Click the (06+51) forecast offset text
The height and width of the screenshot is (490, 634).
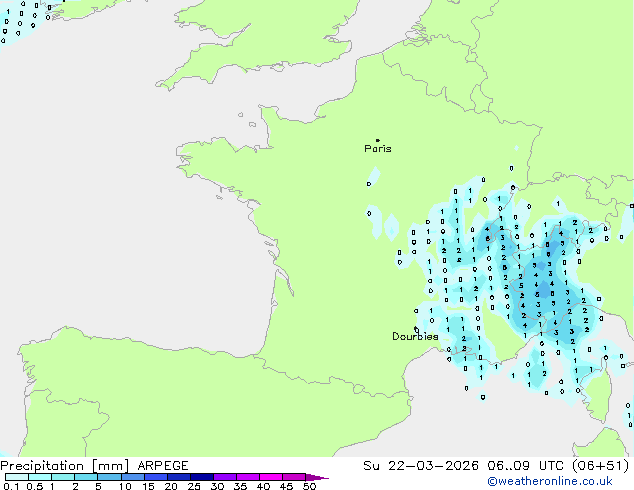pos(600,466)
